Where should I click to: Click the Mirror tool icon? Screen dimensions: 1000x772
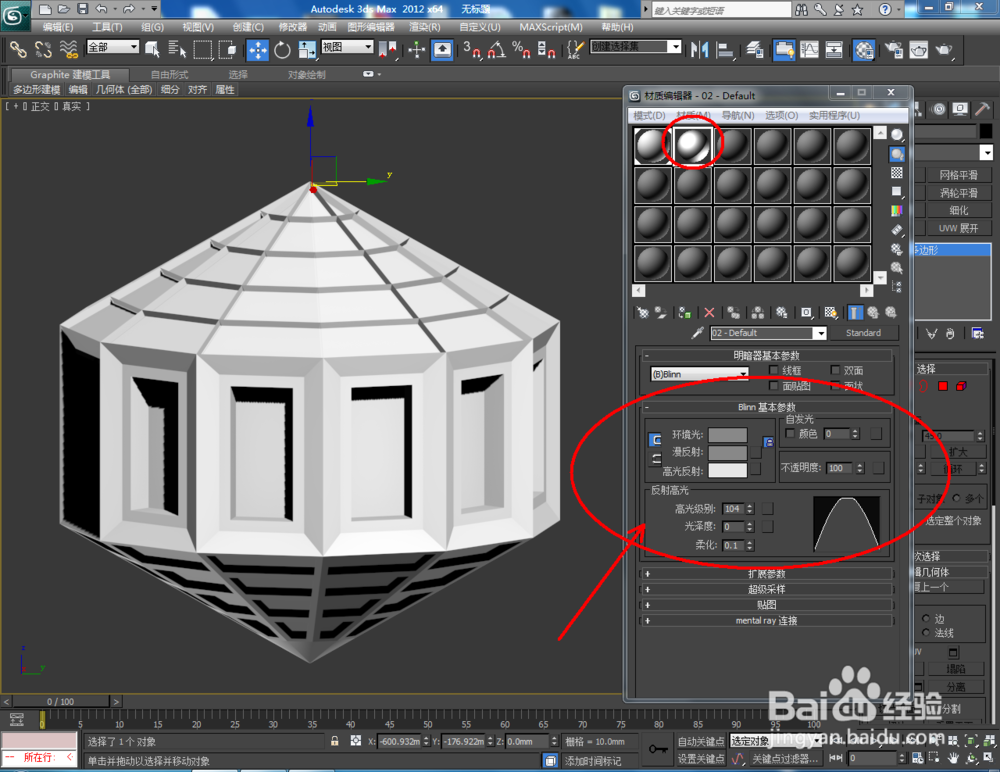click(x=700, y=50)
